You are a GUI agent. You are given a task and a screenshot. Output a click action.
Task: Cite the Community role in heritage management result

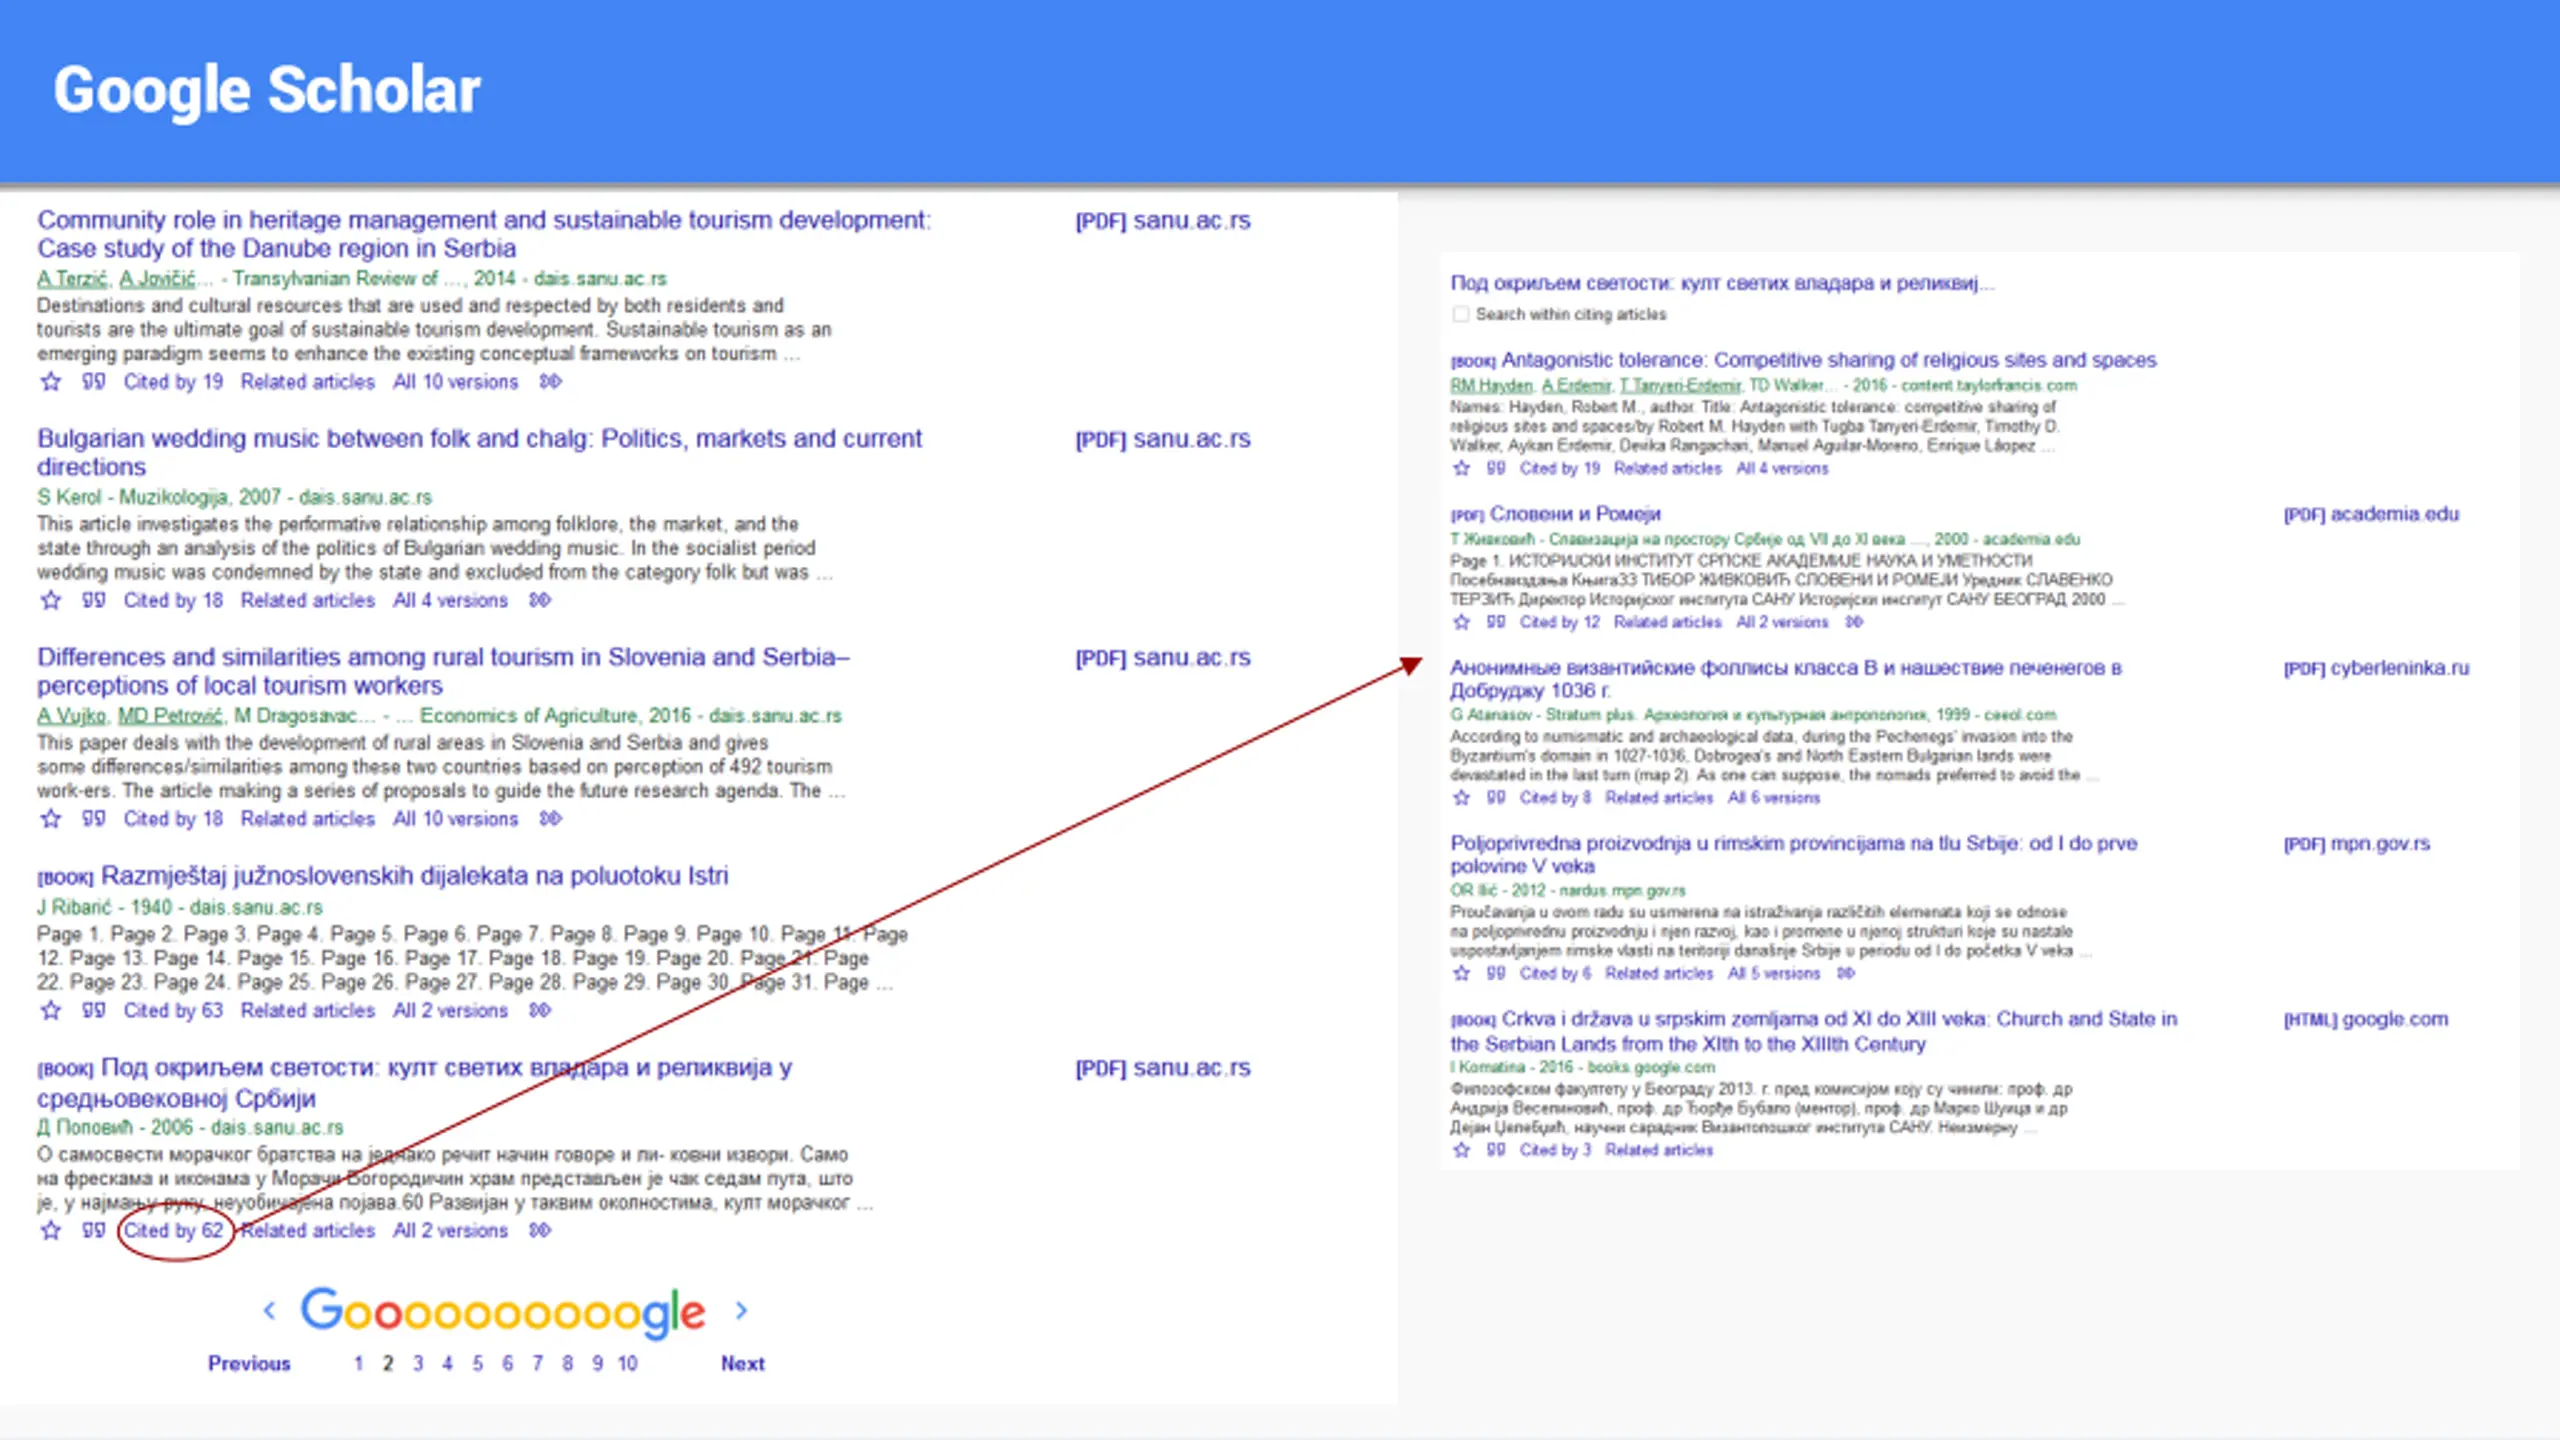[x=93, y=382]
